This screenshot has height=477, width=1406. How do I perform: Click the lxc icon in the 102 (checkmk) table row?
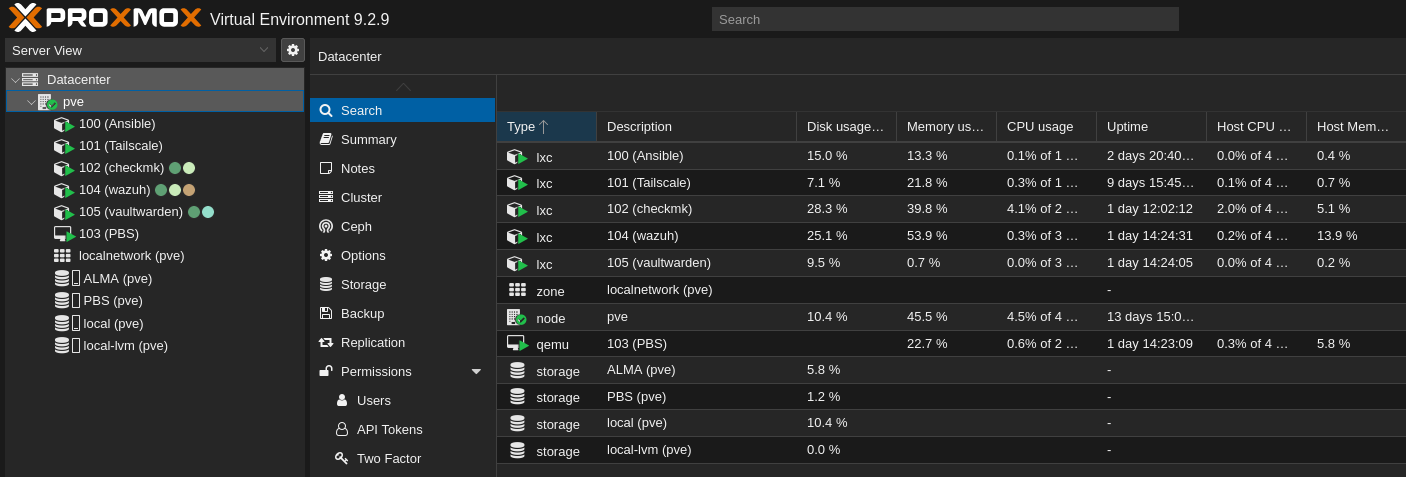(x=517, y=210)
